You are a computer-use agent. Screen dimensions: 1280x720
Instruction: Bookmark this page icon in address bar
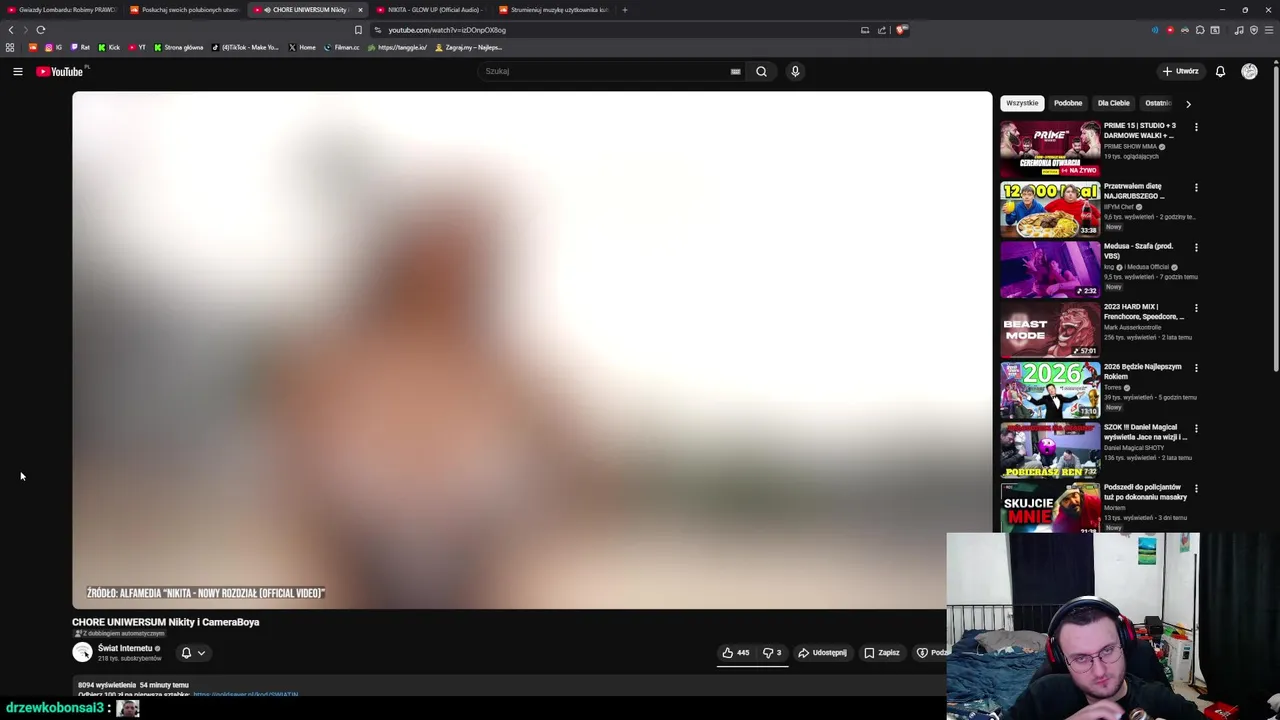(358, 30)
